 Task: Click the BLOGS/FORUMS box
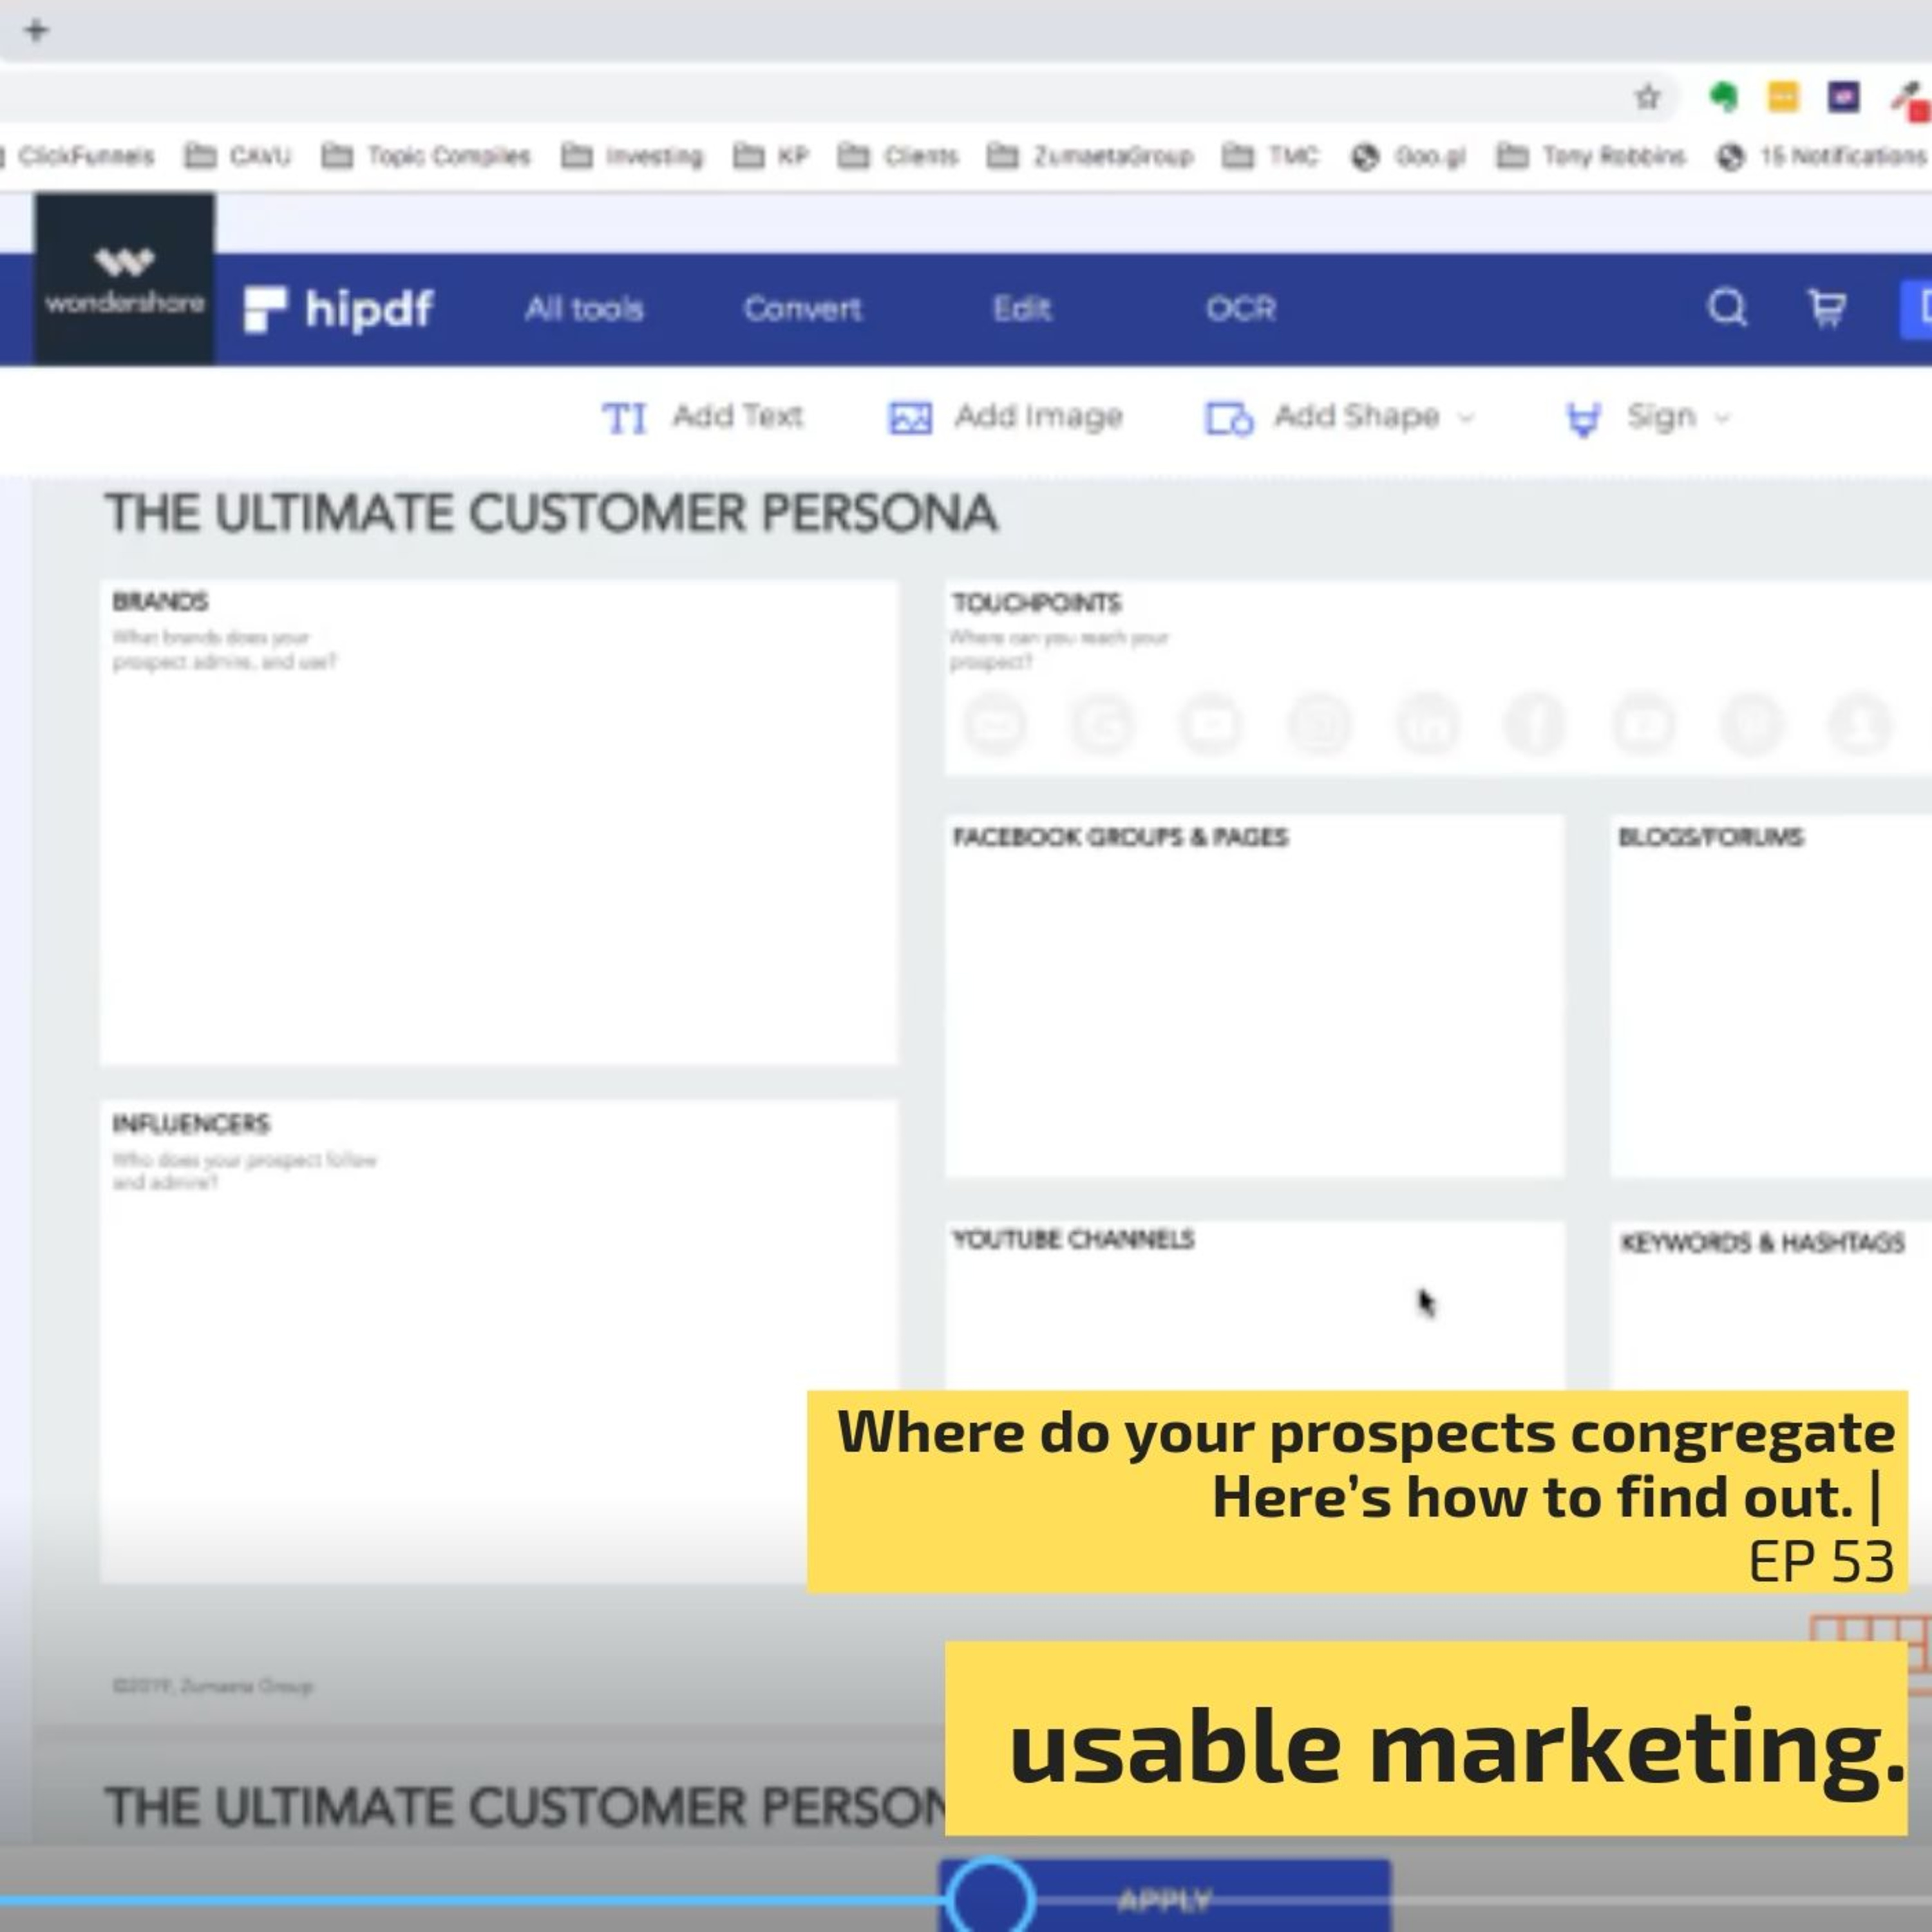1771,996
